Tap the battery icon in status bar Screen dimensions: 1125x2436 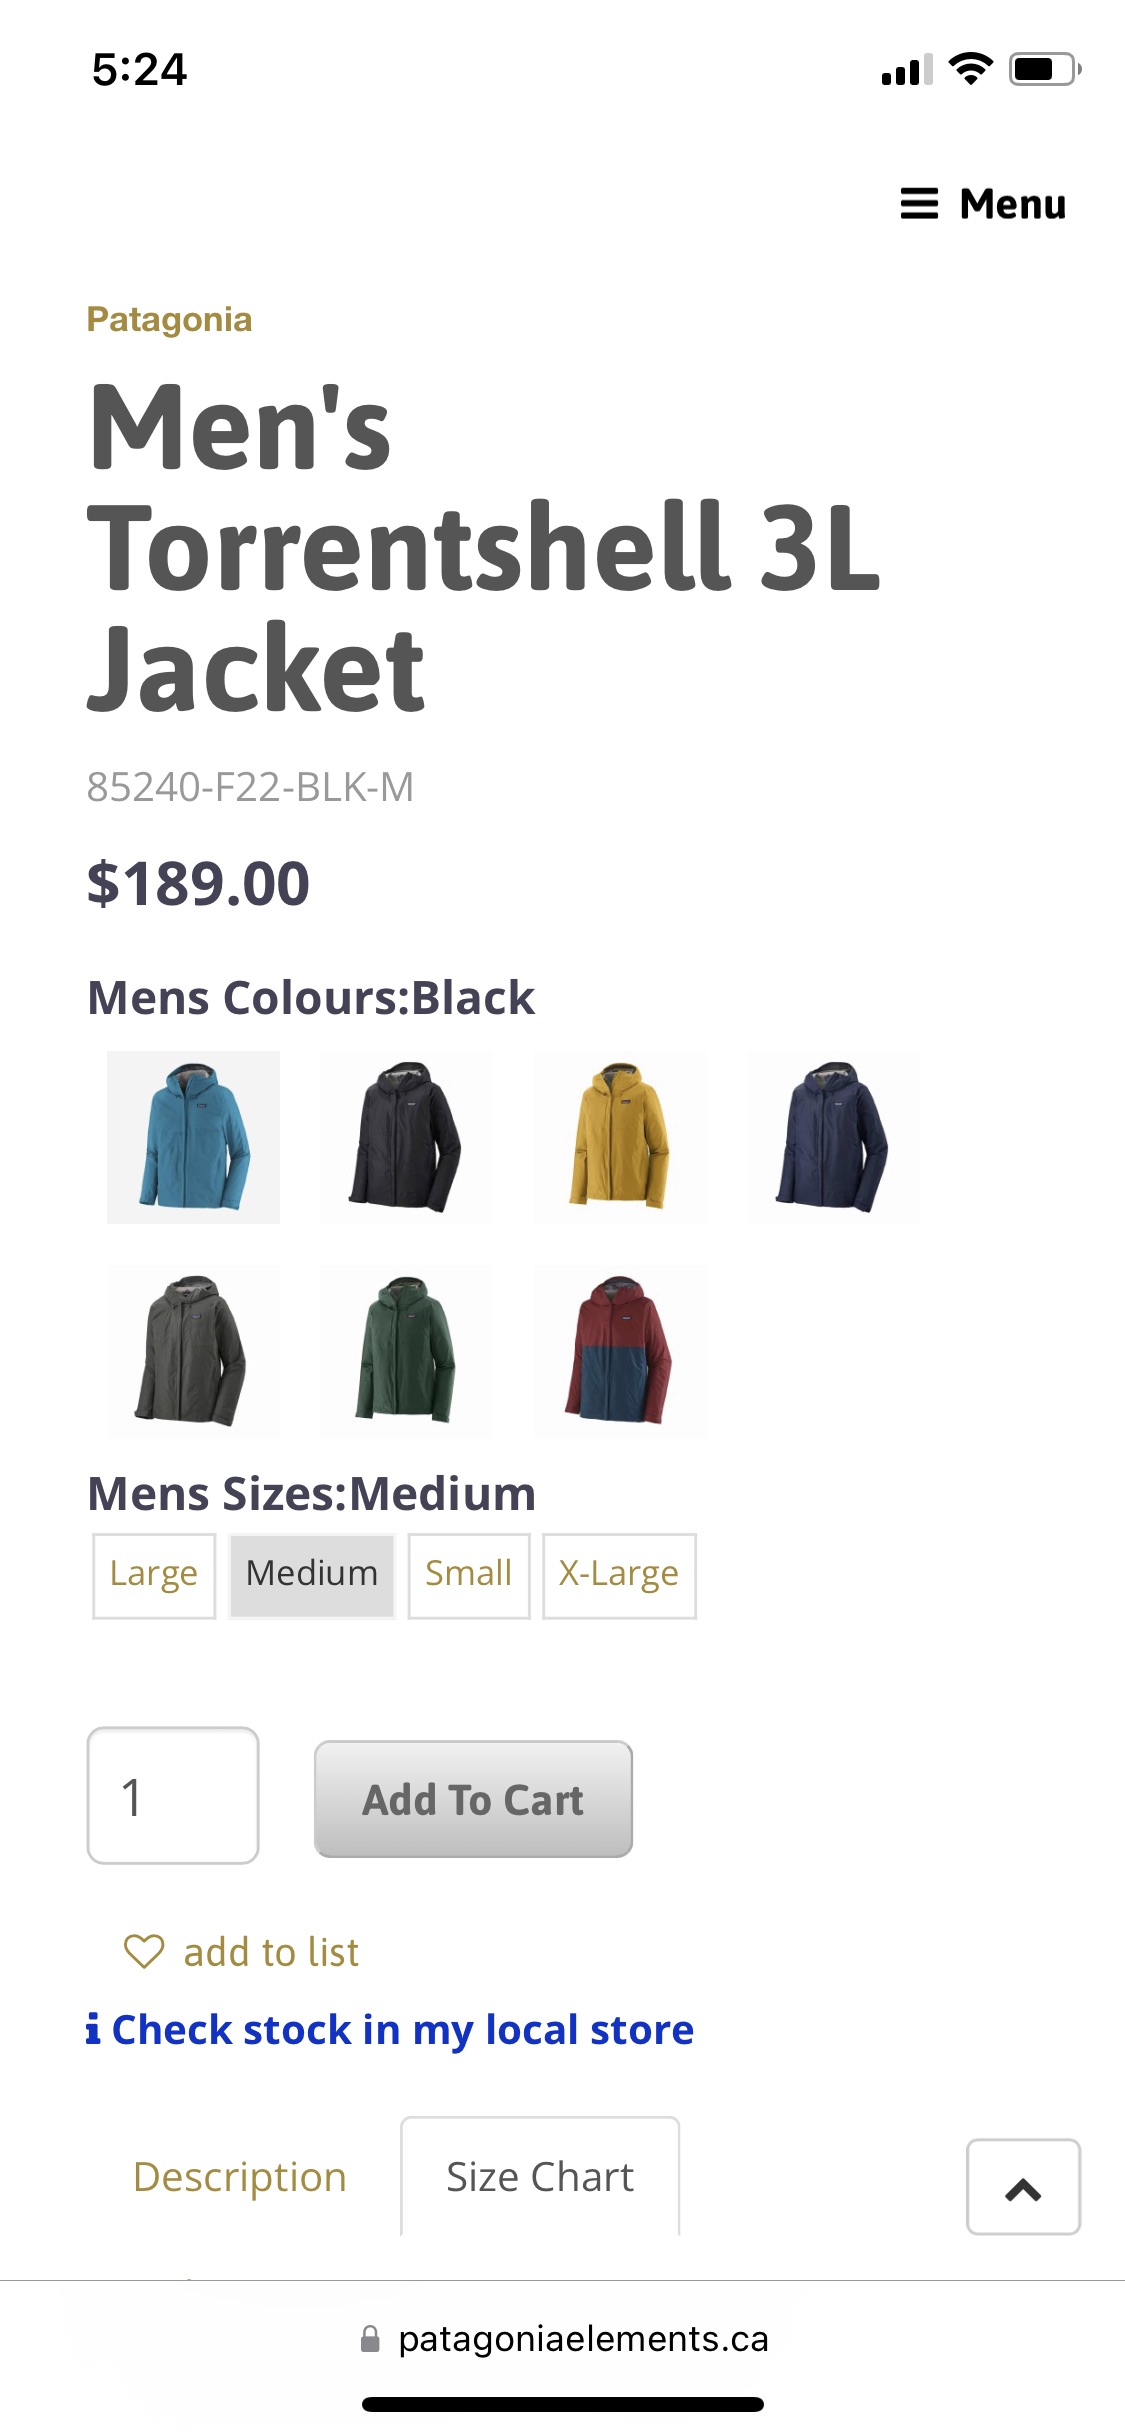[x=1045, y=69]
